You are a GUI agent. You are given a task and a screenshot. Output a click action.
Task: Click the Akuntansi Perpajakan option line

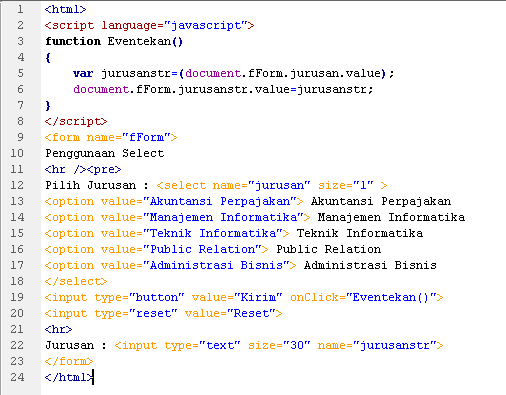click(248, 201)
